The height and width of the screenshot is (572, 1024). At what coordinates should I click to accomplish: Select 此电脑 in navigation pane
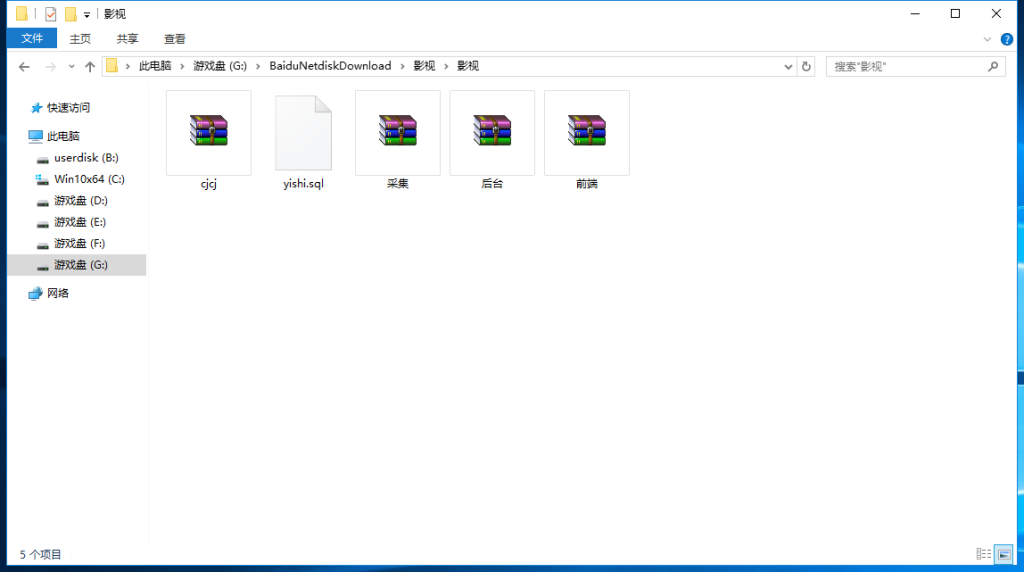pos(63,136)
